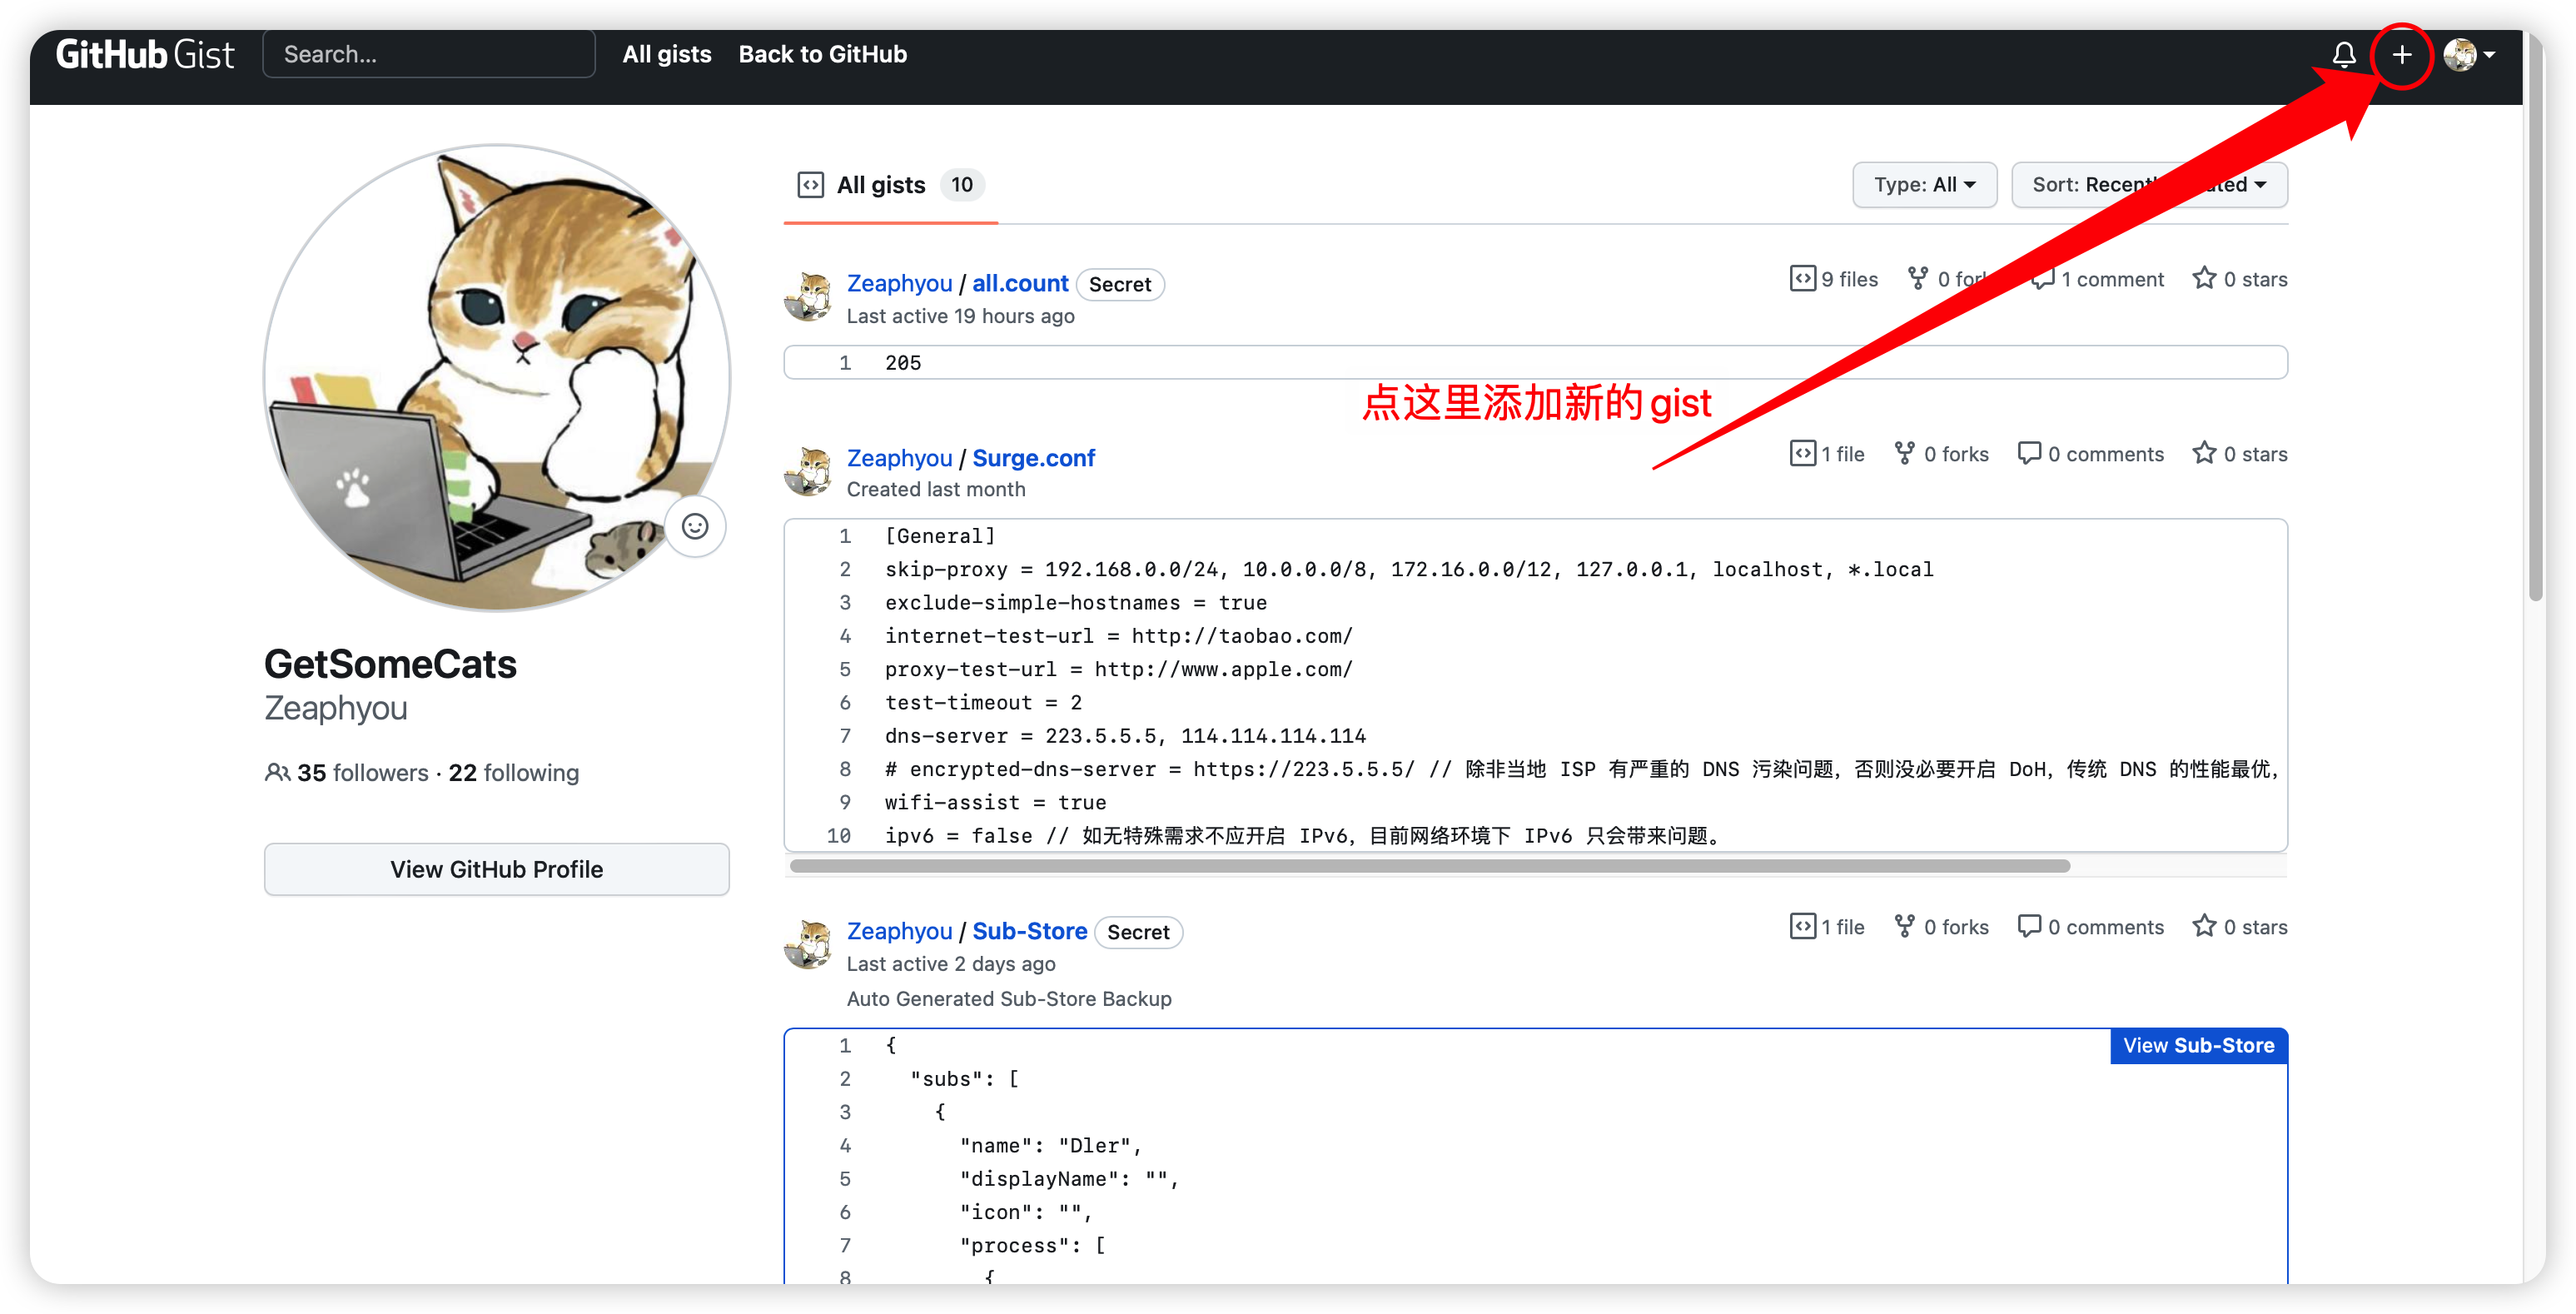2576x1314 pixels.
Task: Click the View GitHub Profile button
Action: pos(496,869)
